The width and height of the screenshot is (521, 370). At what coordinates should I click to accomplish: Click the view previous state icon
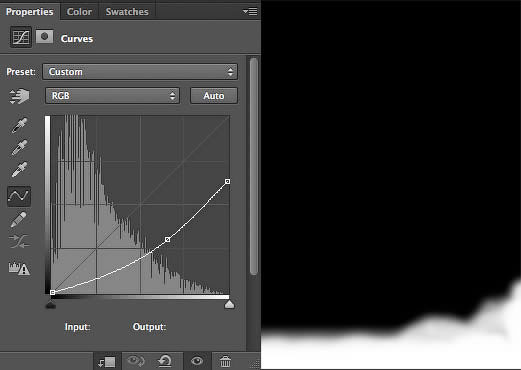[136, 361]
